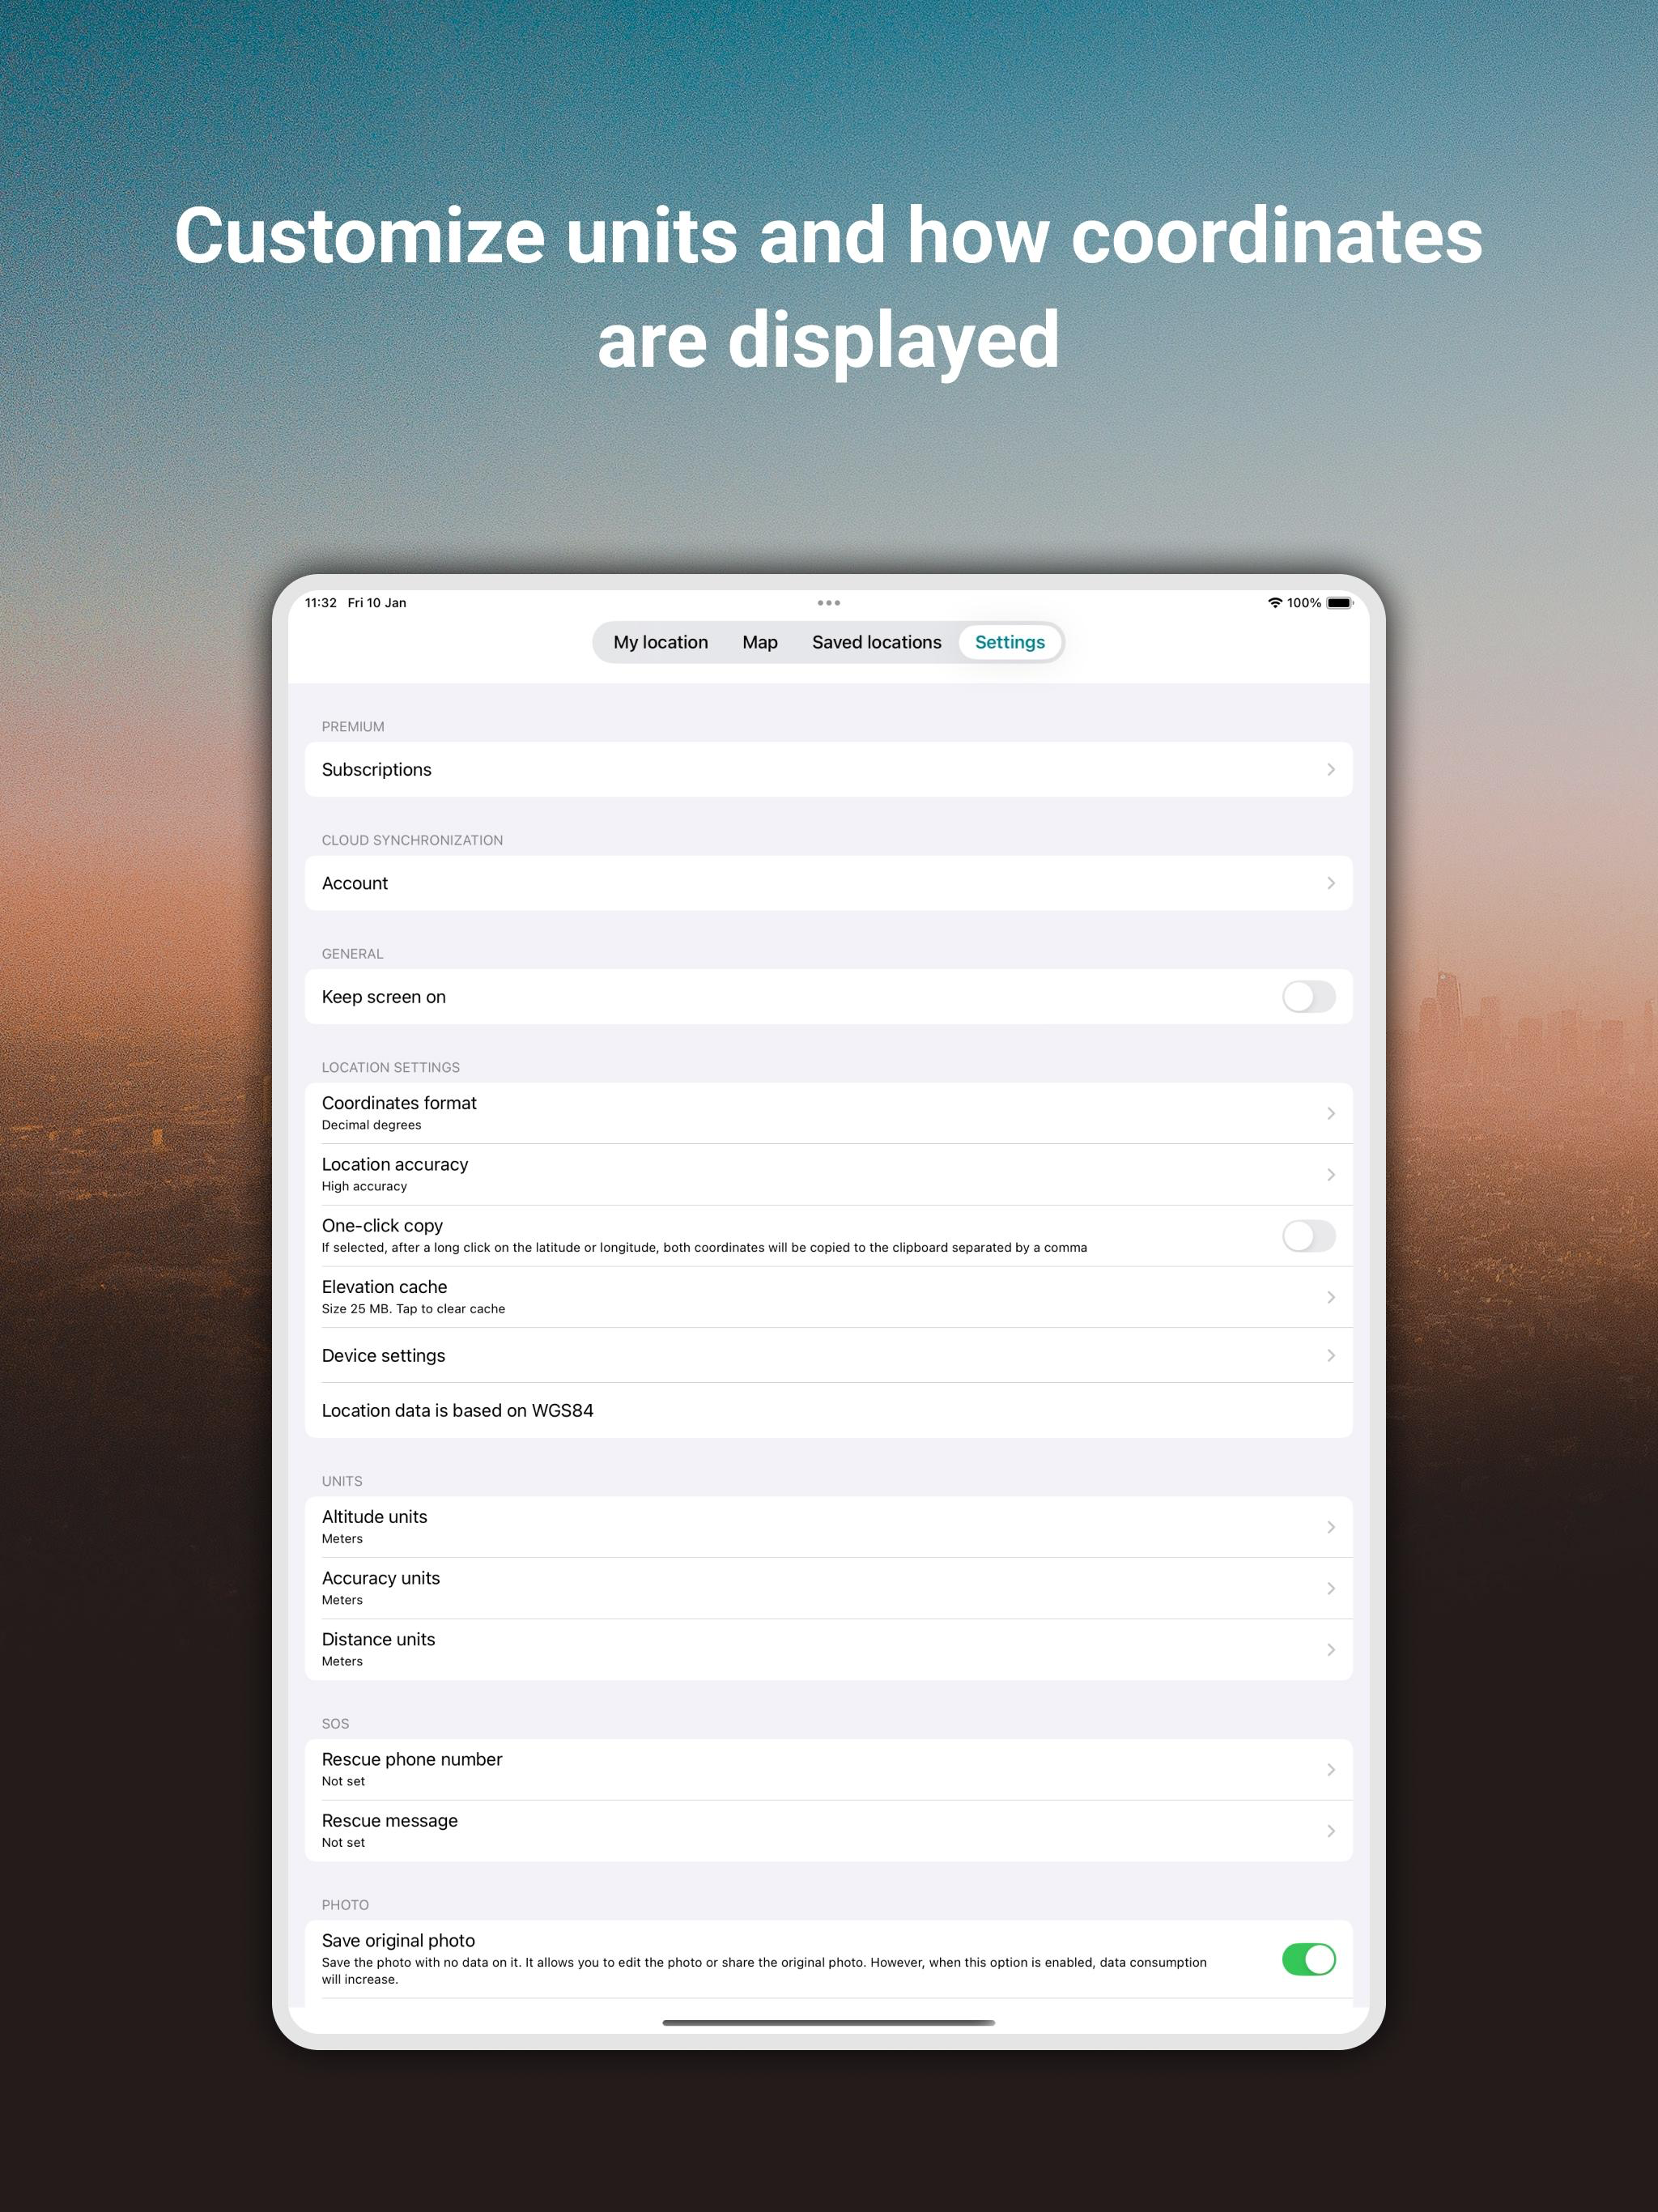Image resolution: width=1658 pixels, height=2212 pixels.
Task: Tap the Keep screen on label
Action: pos(383,997)
